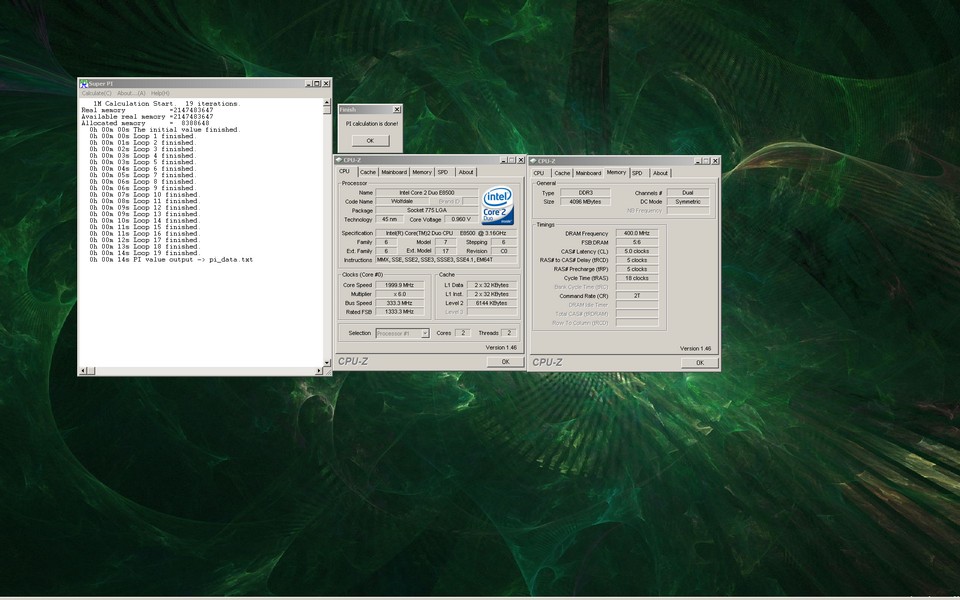
Task: Click the Technology value 45 nm
Action: [389, 219]
